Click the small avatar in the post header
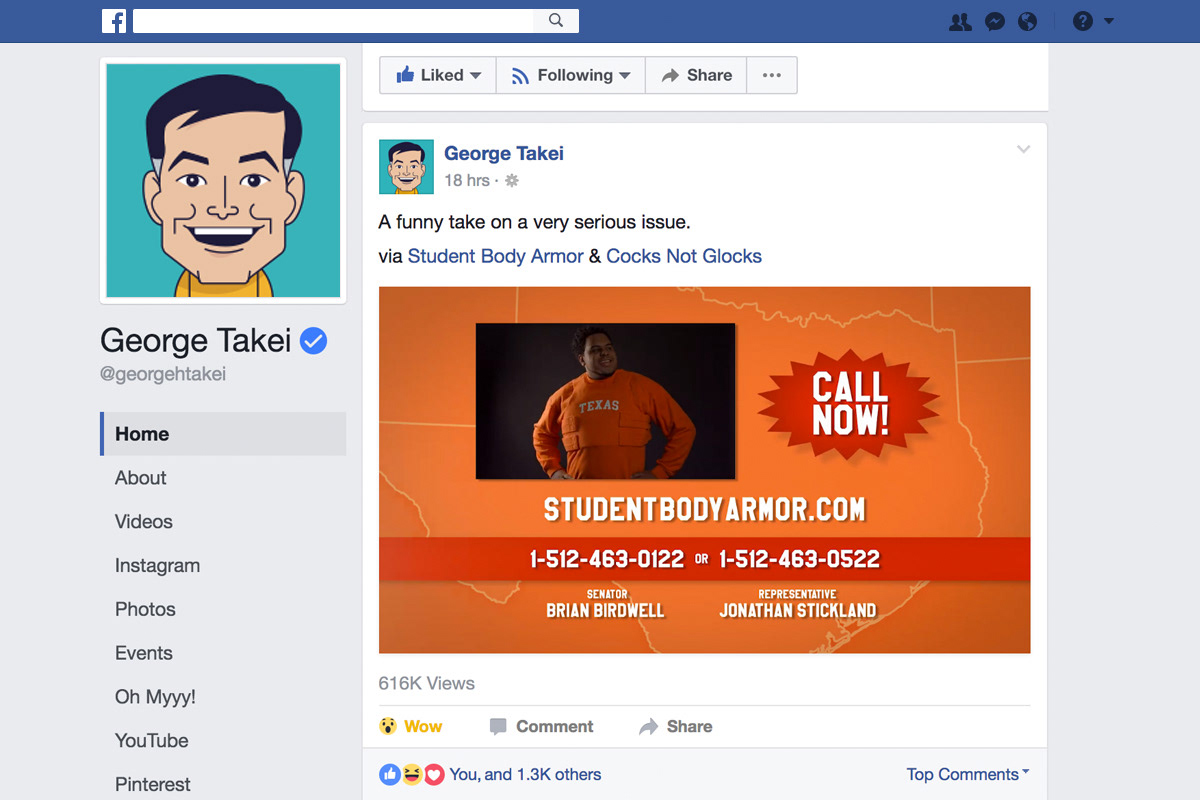1200x800 pixels. (406, 166)
